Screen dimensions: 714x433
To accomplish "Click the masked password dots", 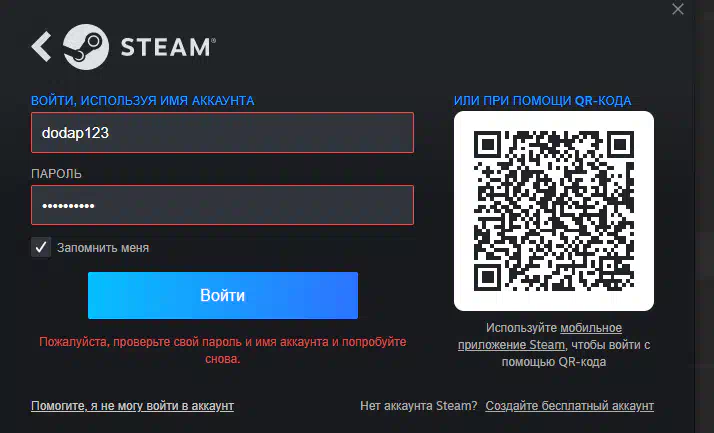I will coord(68,206).
